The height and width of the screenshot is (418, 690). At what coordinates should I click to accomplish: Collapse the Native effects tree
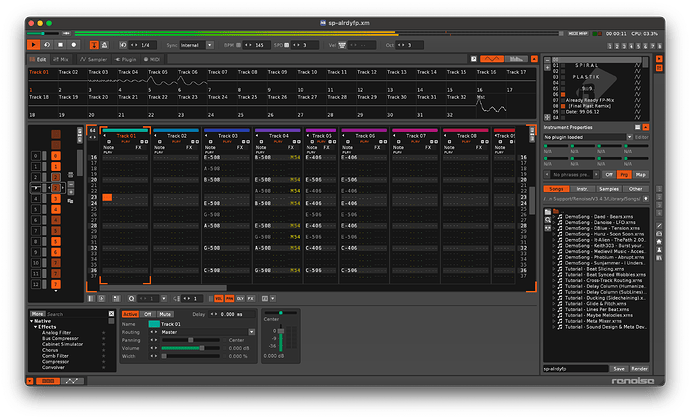pyautogui.click(x=32, y=321)
